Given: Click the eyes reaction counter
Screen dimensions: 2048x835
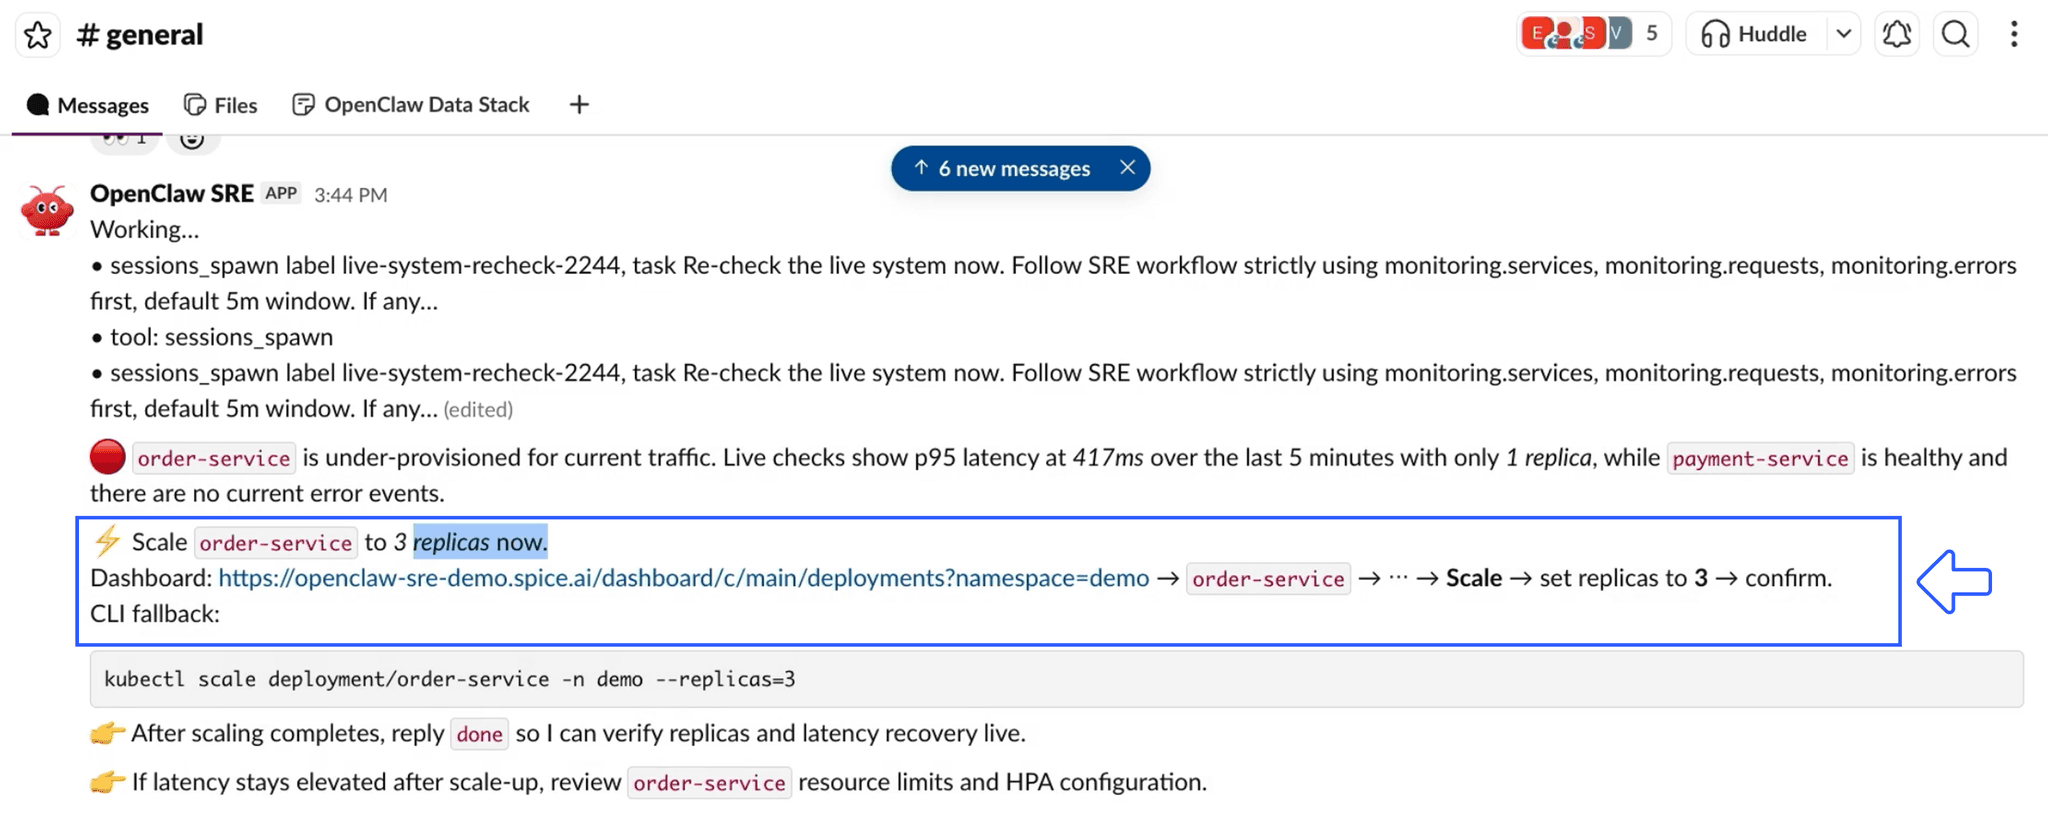Looking at the screenshot, I should 125,139.
